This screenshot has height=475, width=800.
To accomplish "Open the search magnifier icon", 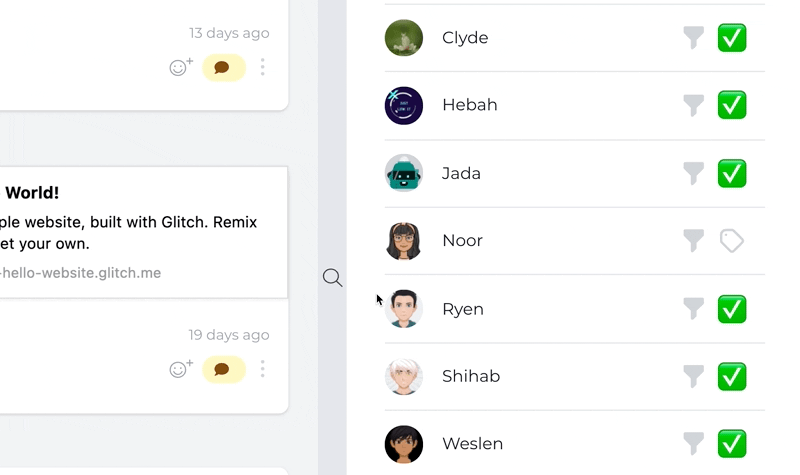I will [x=332, y=278].
